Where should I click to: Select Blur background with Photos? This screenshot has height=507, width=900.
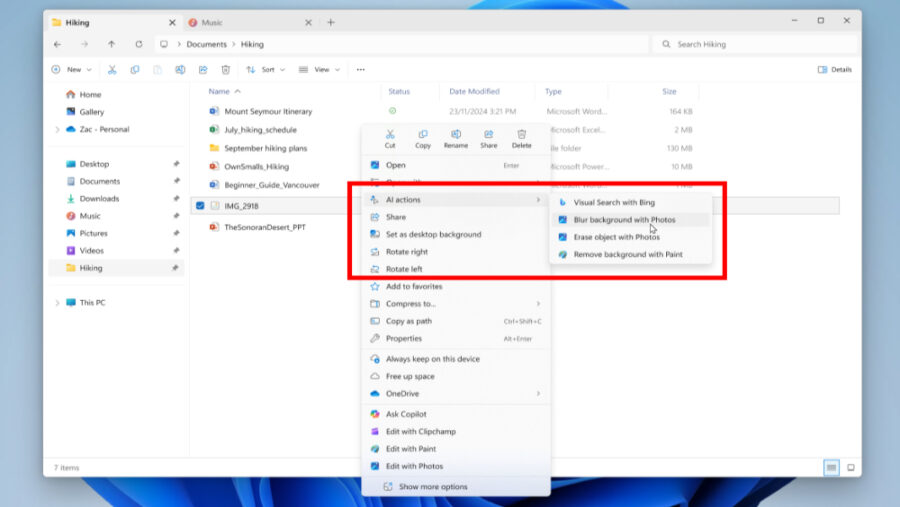tap(630, 219)
